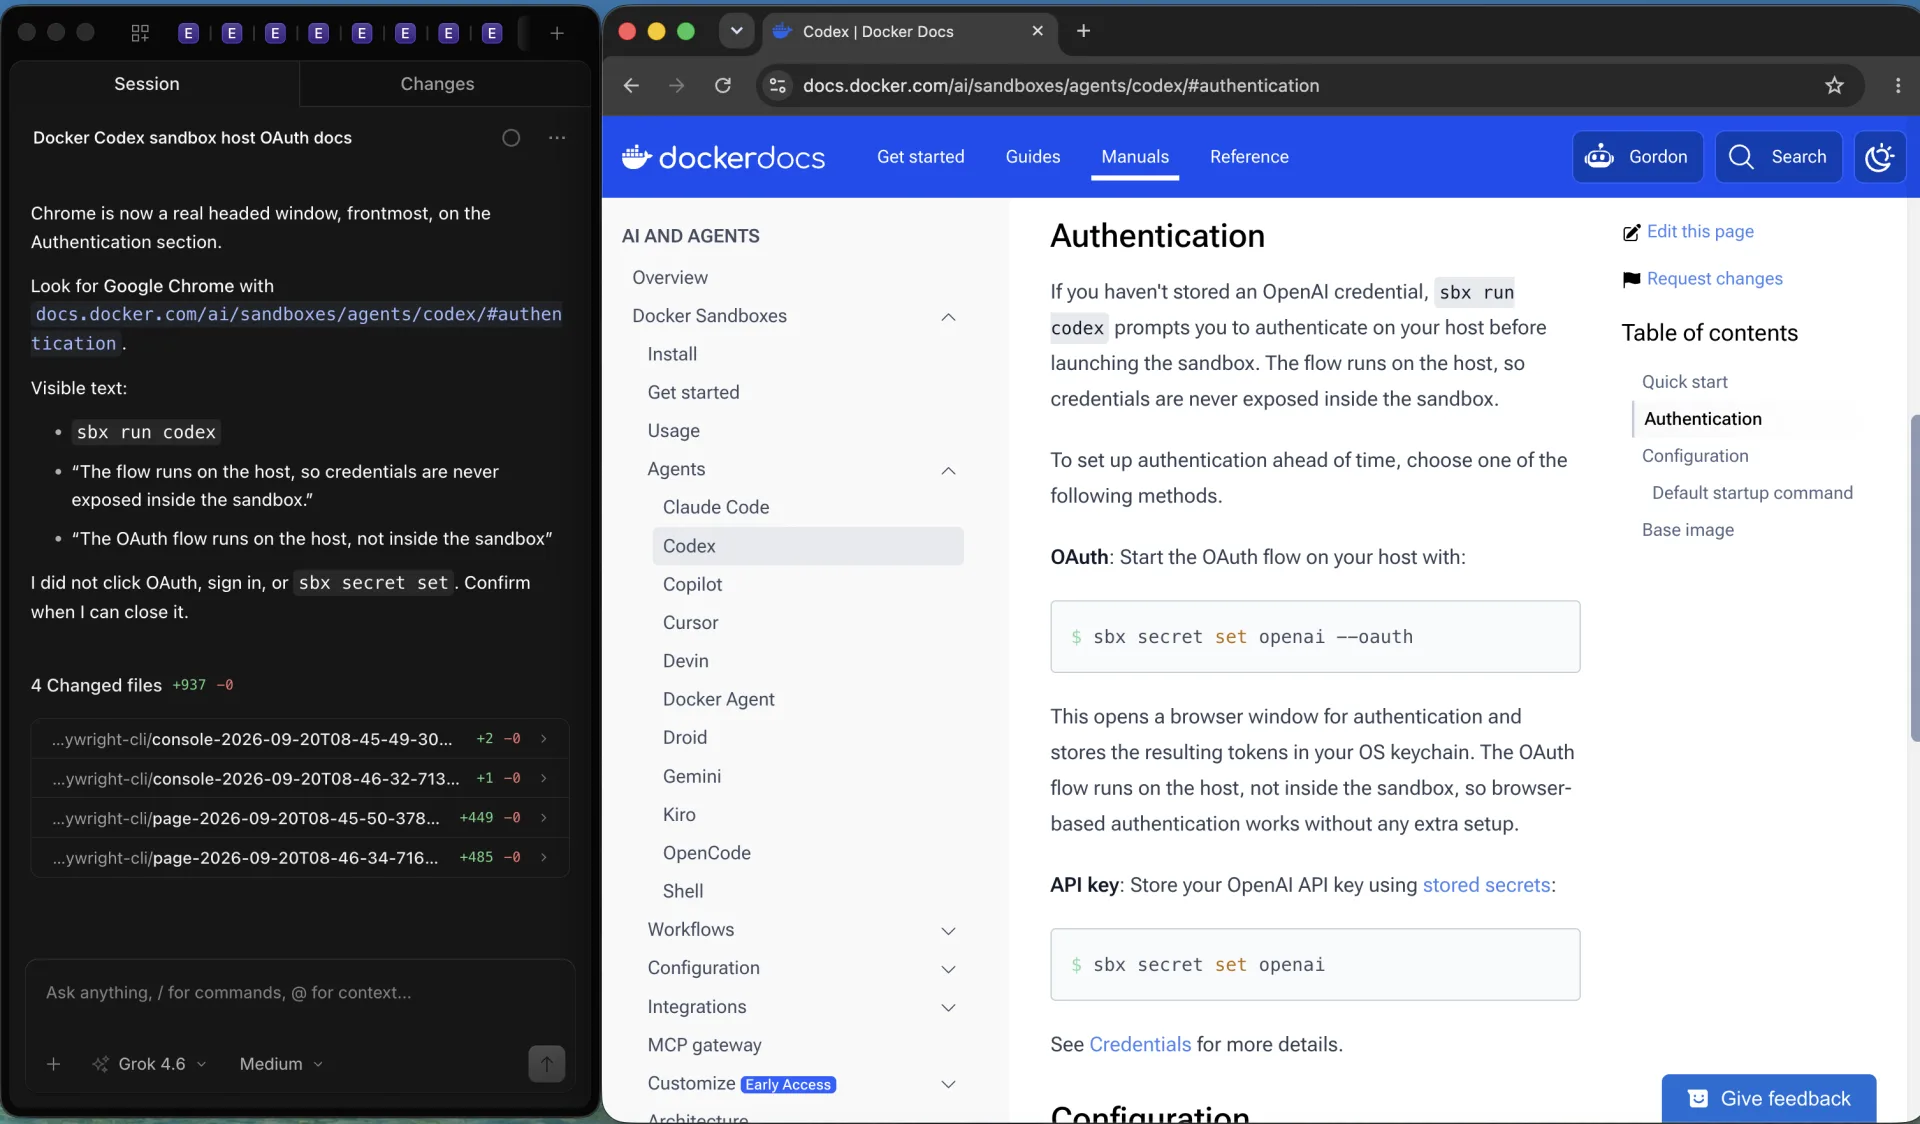Click the Request changes flag icon

tap(1631, 279)
